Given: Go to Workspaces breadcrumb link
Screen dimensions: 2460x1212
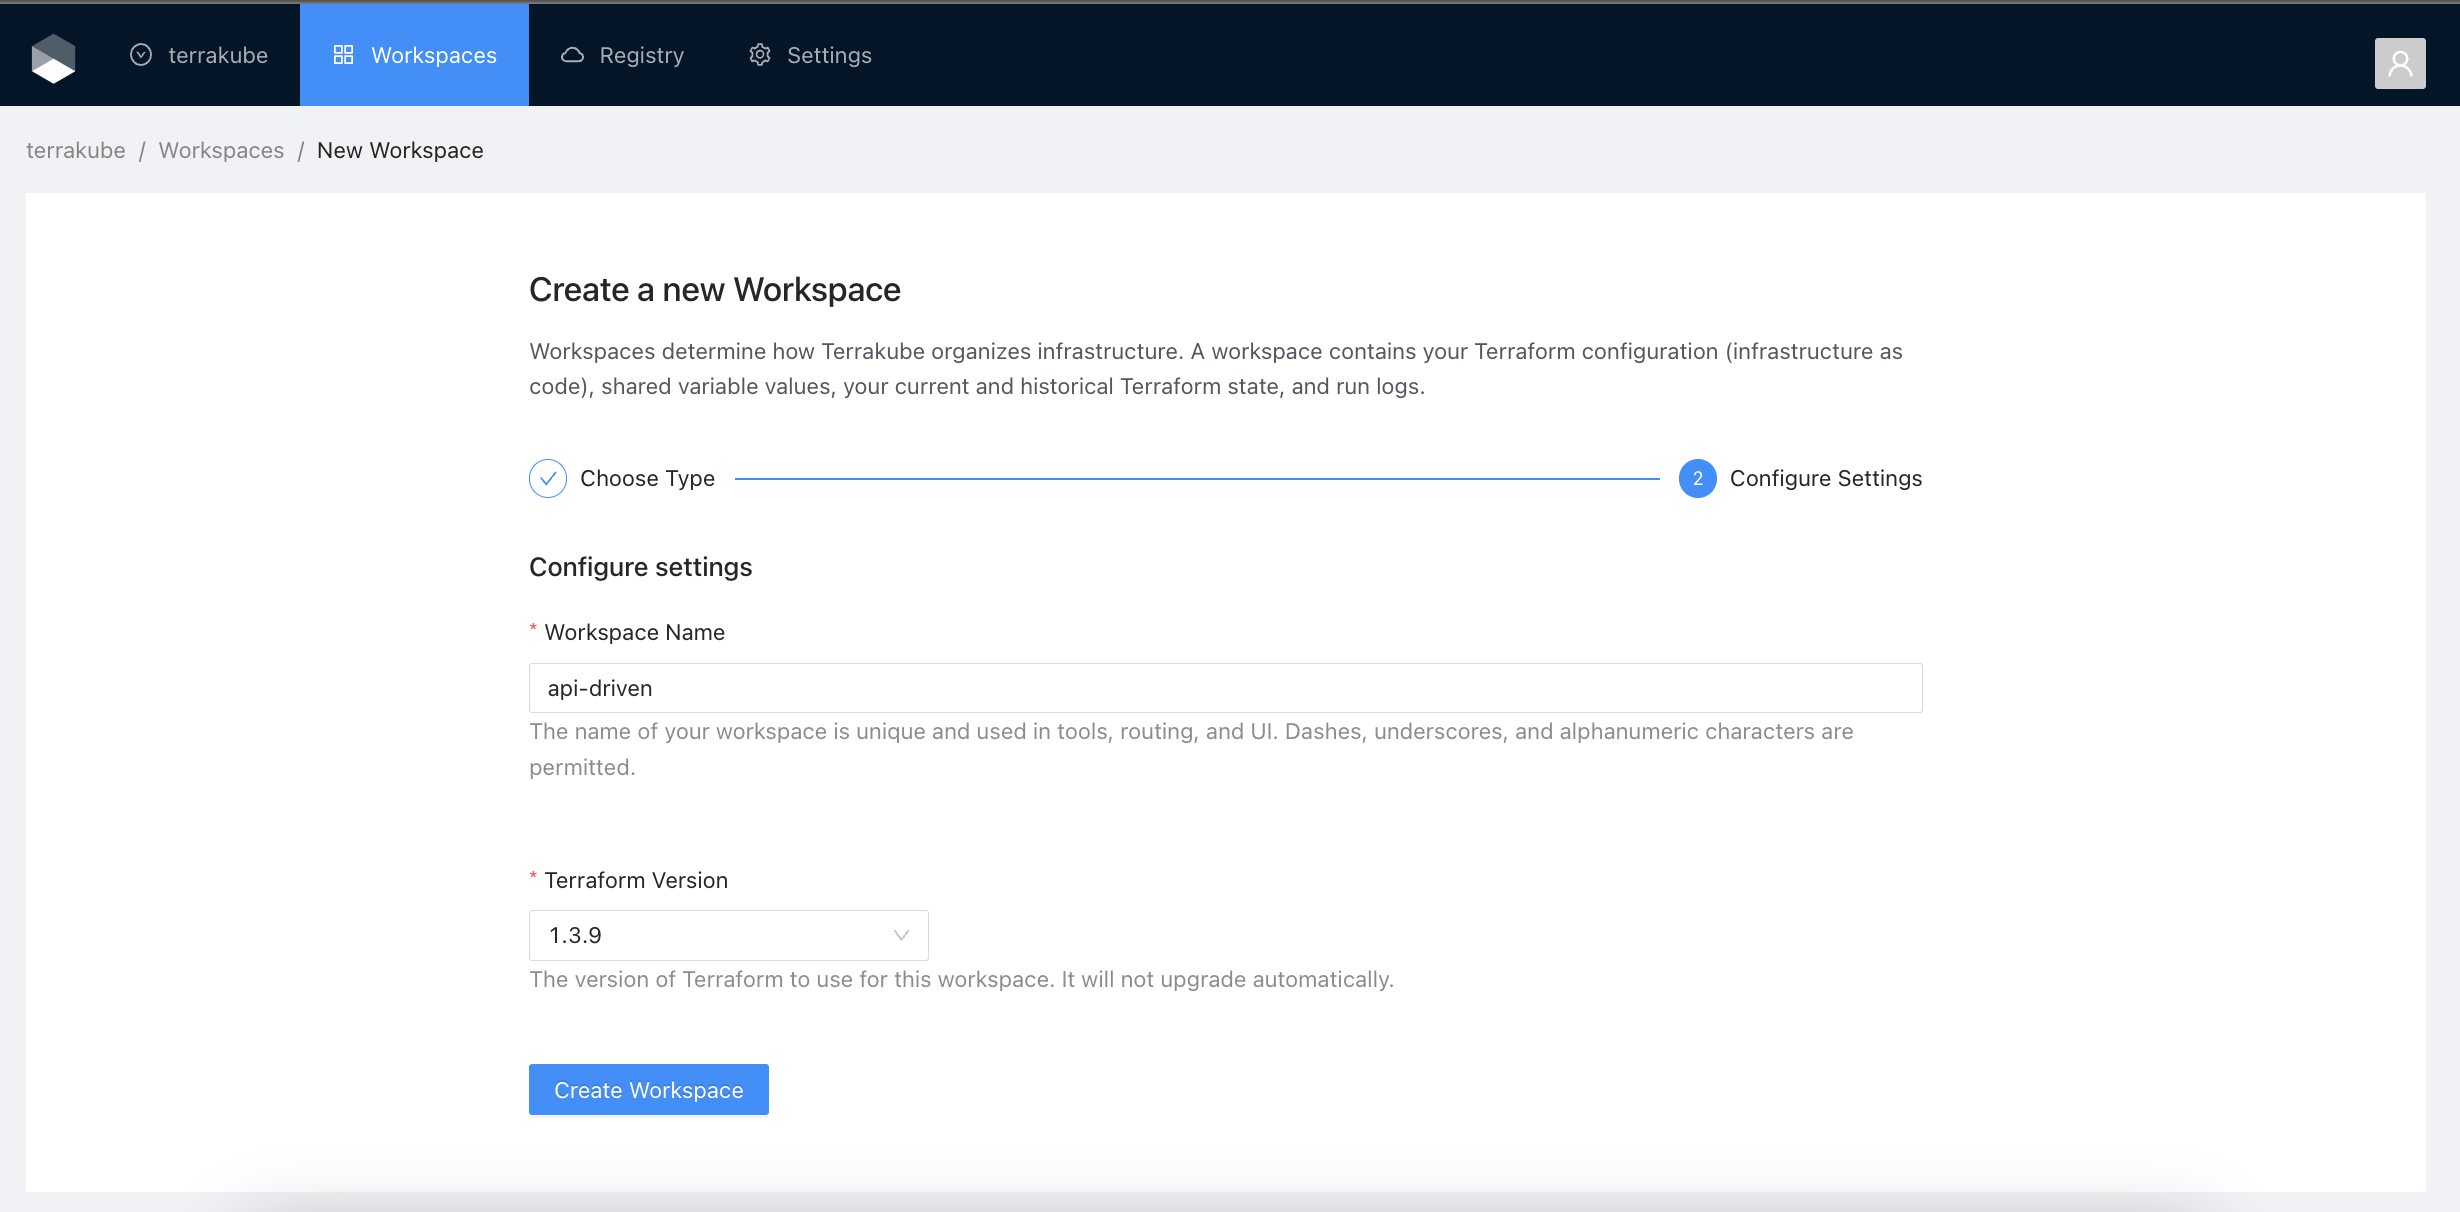Looking at the screenshot, I should point(221,150).
